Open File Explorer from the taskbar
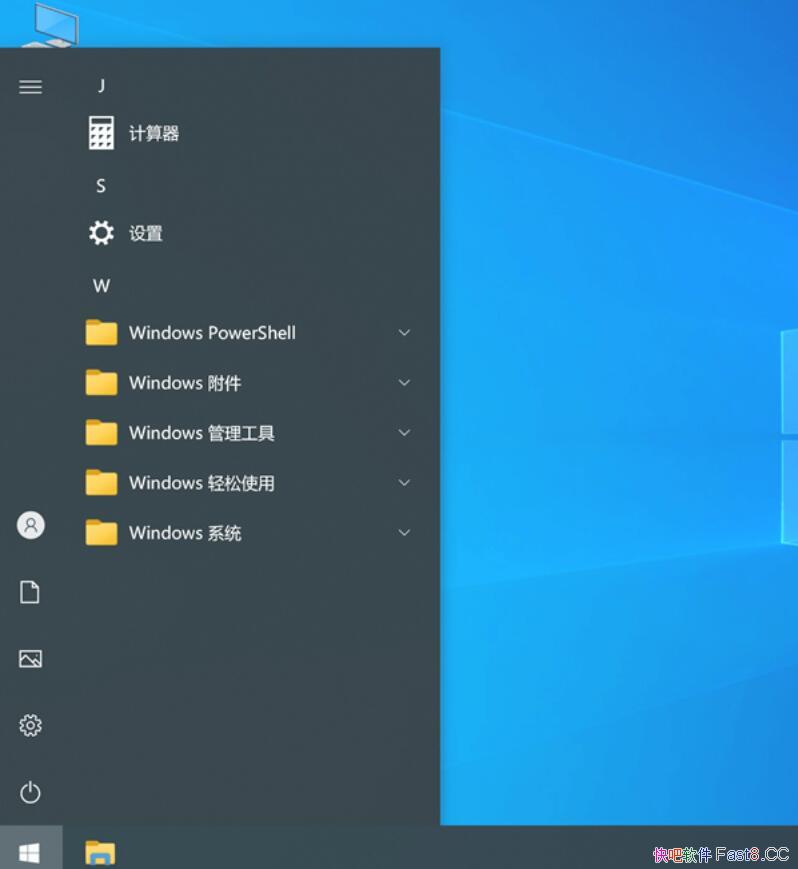This screenshot has width=798, height=869. [x=100, y=852]
